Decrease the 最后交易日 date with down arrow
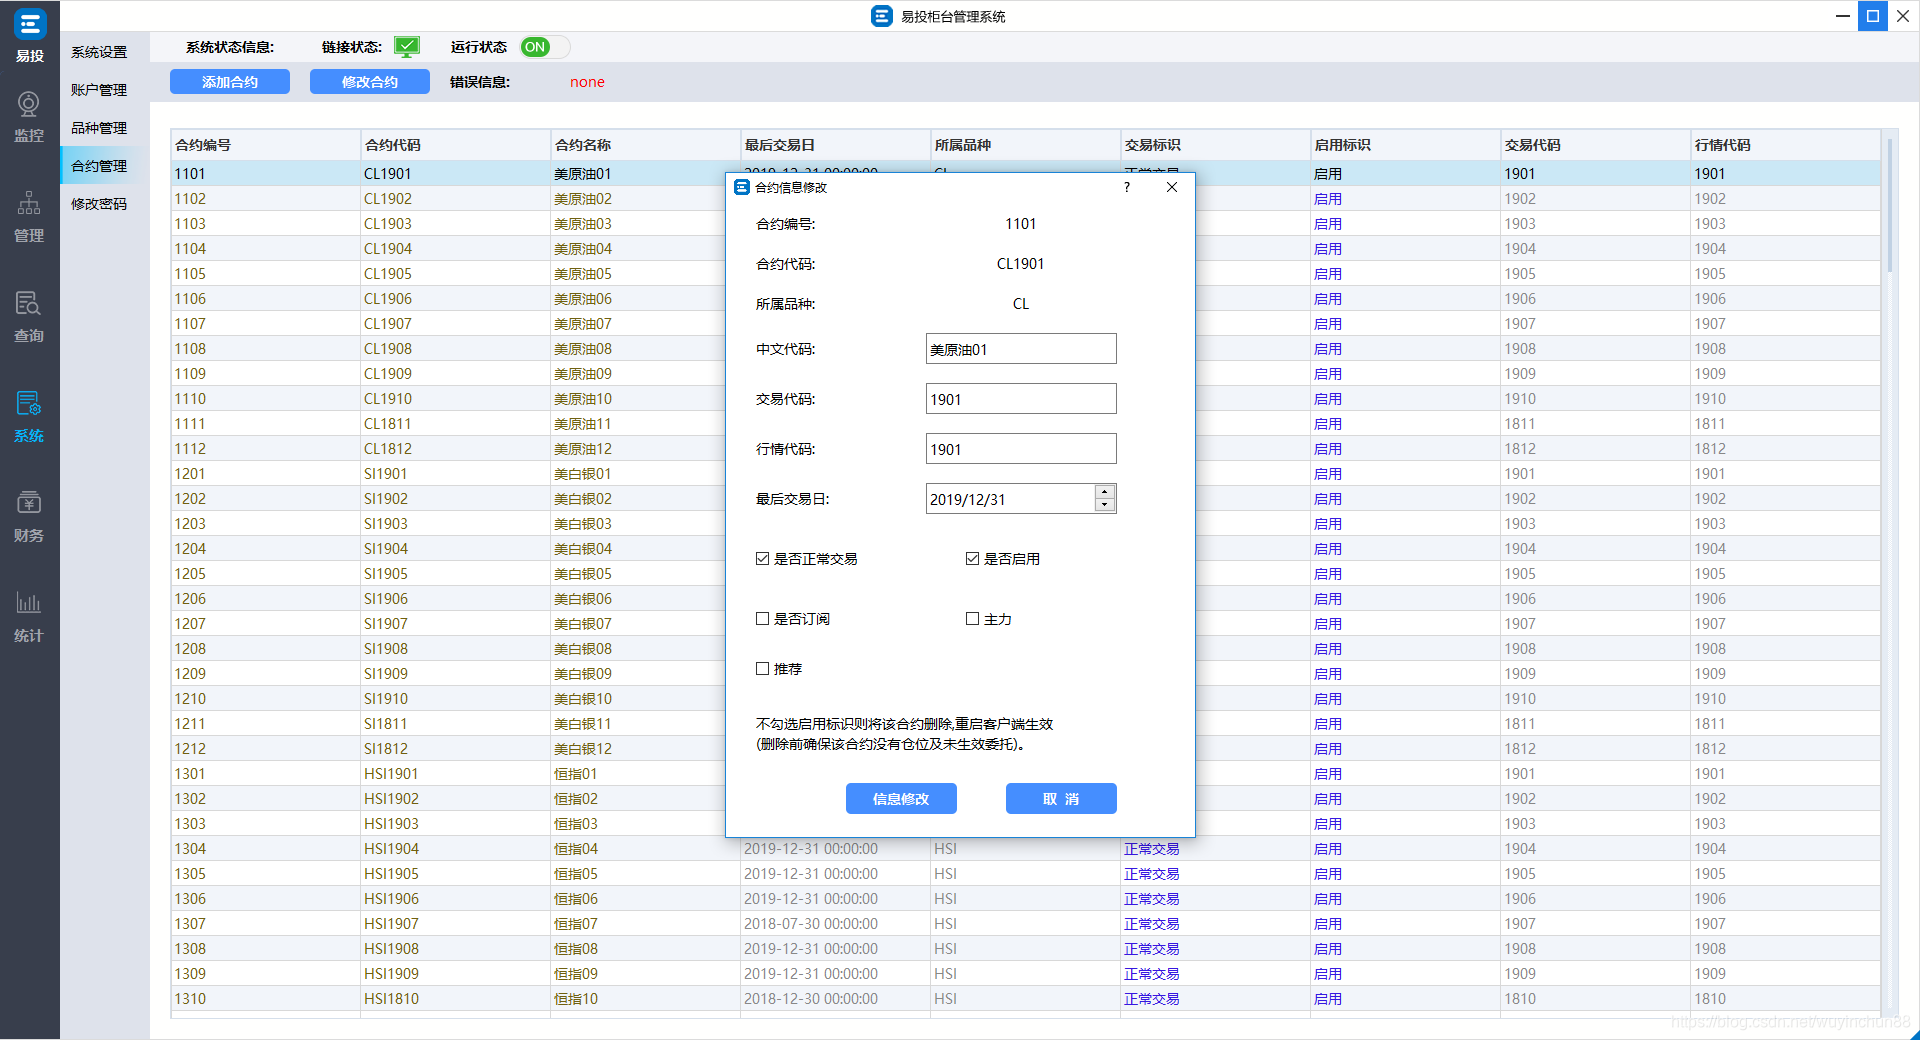Screen dimensions: 1920x1040 (1105, 505)
